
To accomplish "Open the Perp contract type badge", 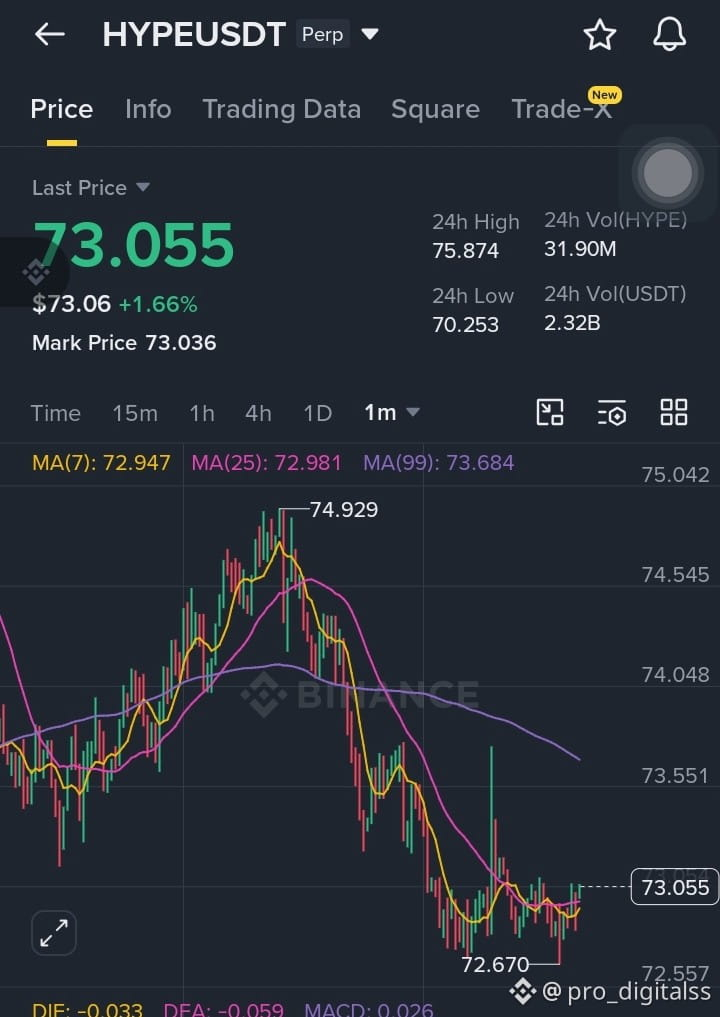I will (x=322, y=34).
